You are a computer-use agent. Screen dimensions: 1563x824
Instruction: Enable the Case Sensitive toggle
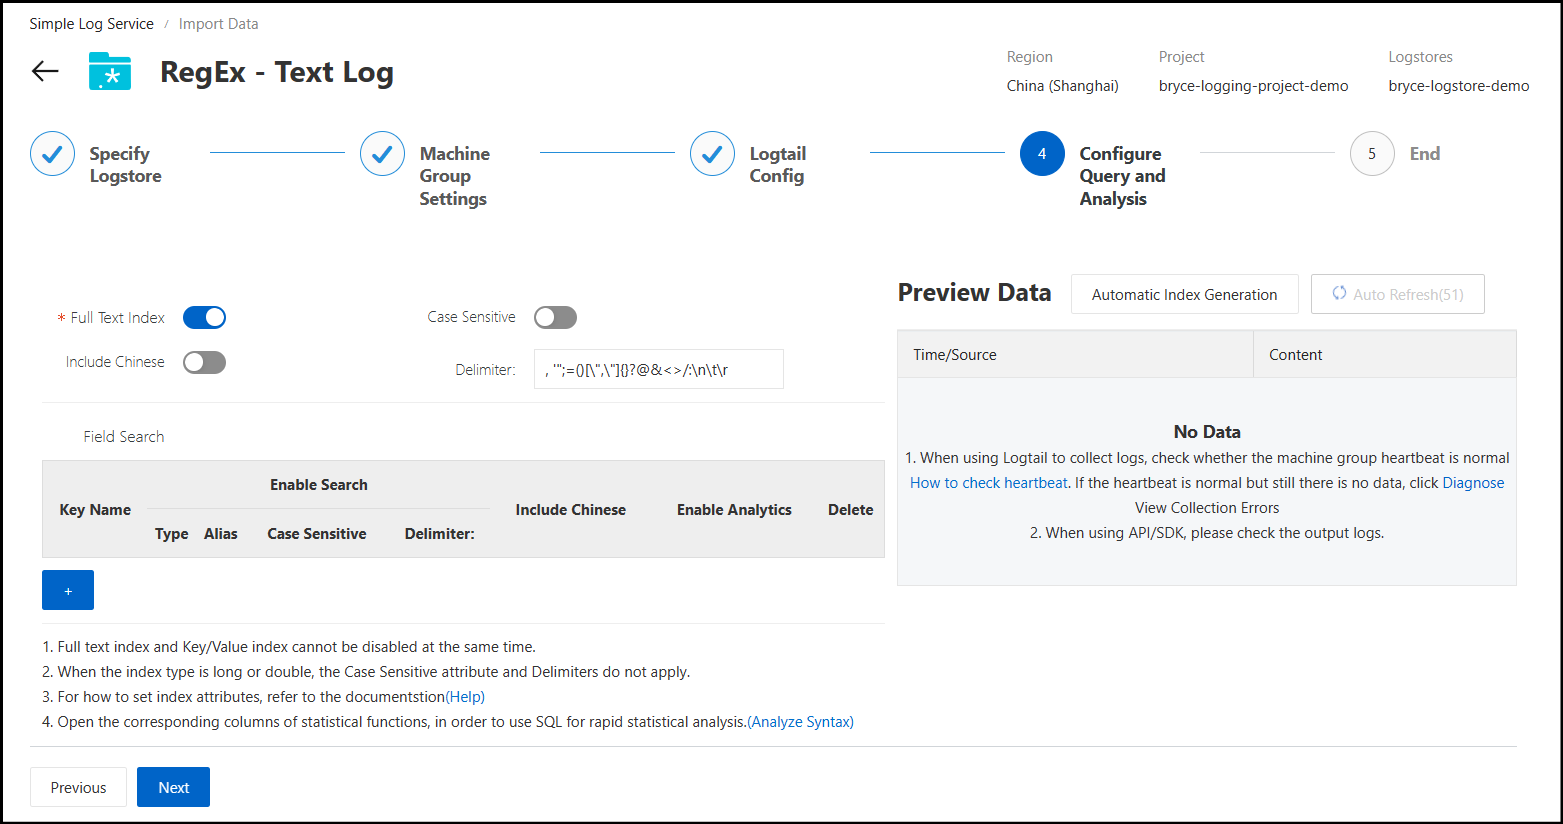tap(555, 318)
